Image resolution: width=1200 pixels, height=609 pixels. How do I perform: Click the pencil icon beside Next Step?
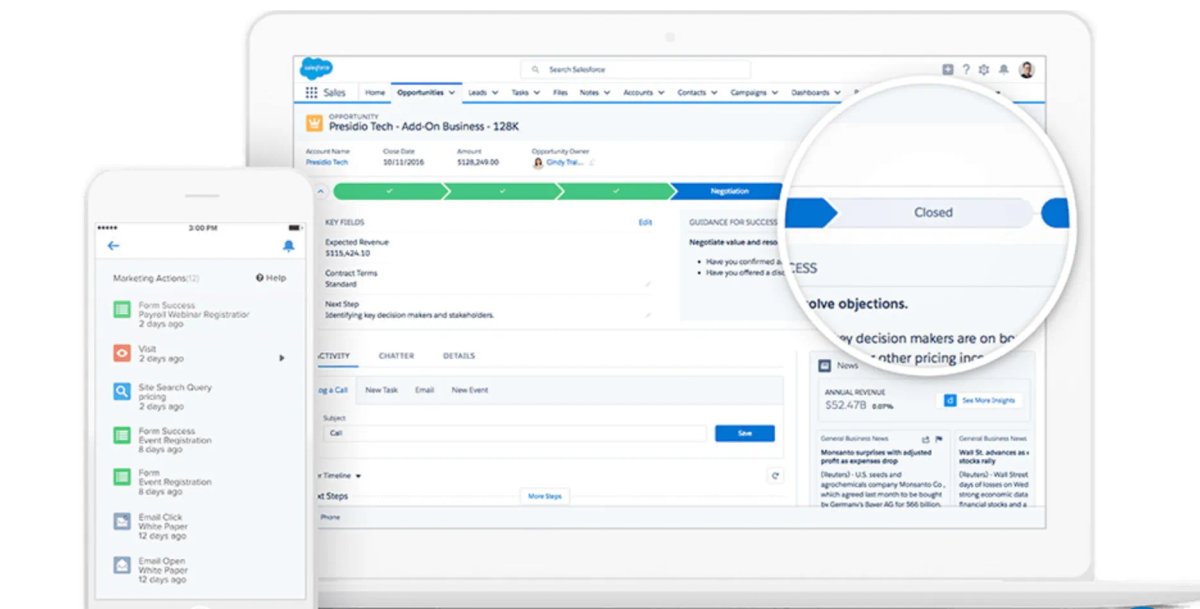click(x=647, y=315)
